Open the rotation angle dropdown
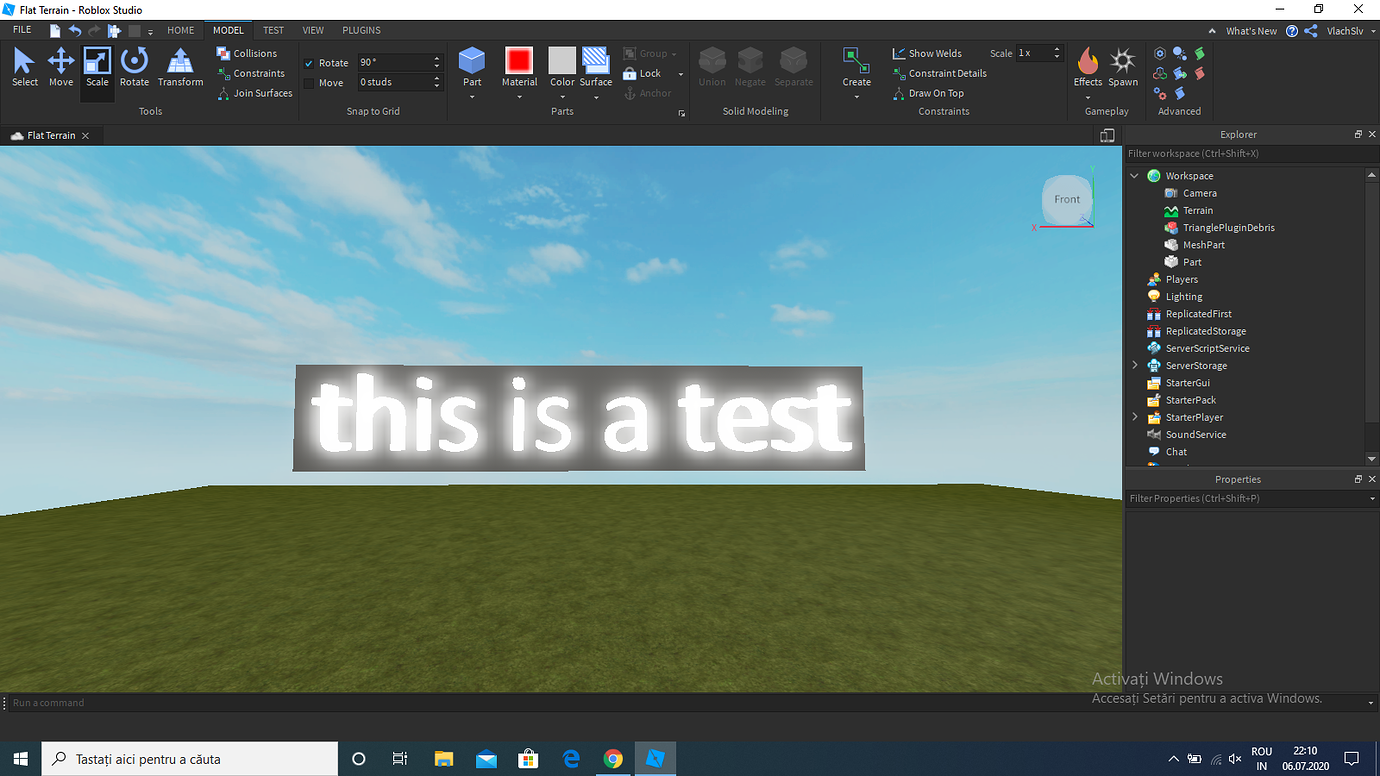 click(435, 62)
